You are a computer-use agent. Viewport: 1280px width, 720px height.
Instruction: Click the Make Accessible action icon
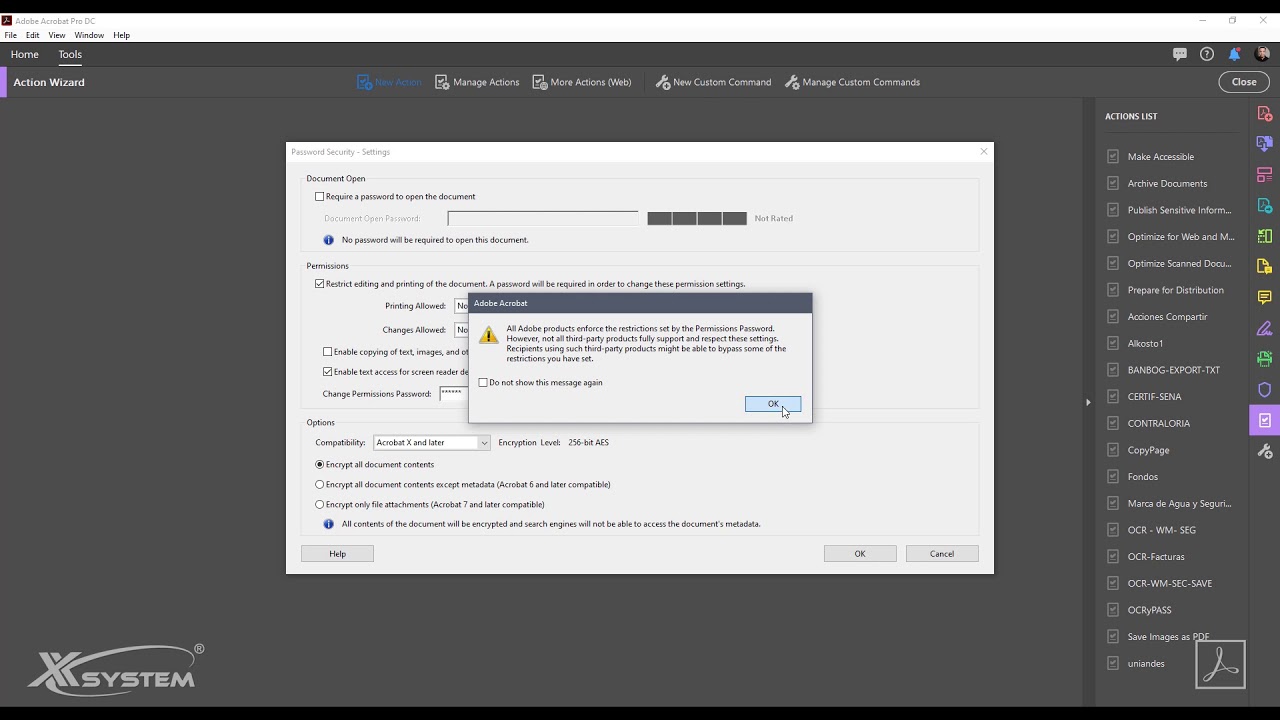(x=1113, y=156)
